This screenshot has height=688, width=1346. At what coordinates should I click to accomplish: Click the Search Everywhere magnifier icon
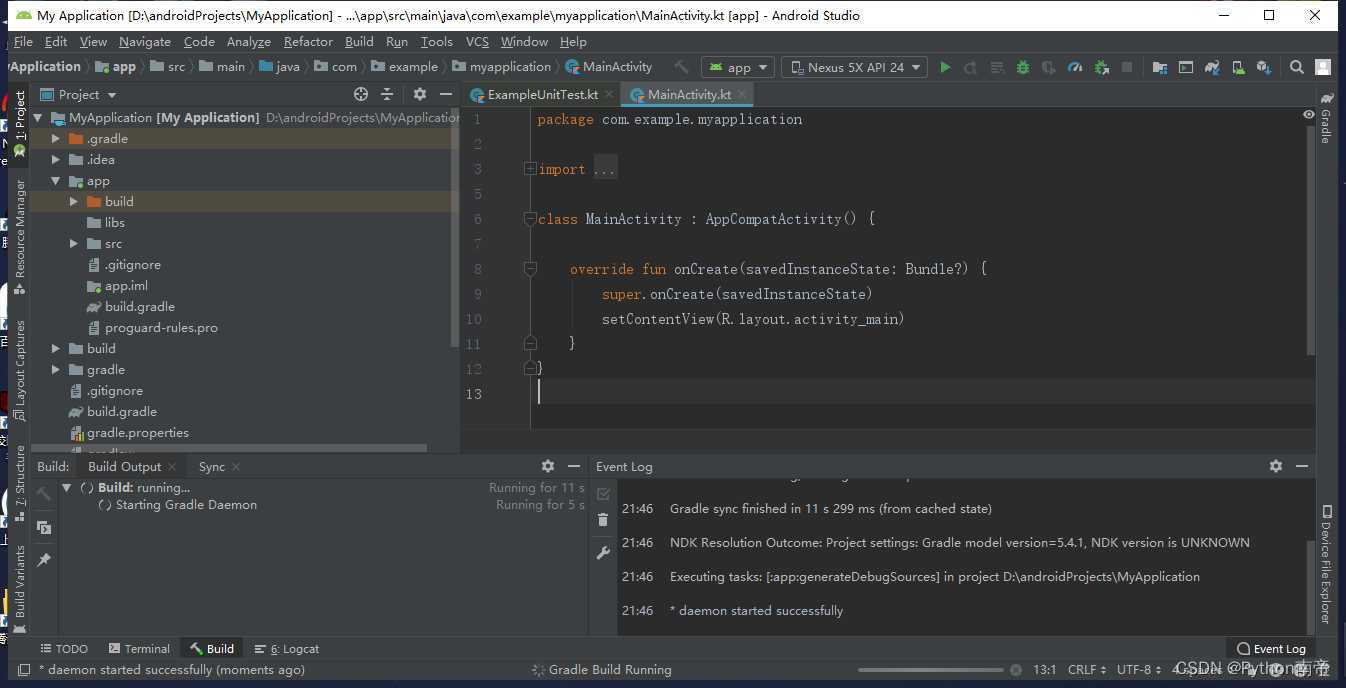1296,67
